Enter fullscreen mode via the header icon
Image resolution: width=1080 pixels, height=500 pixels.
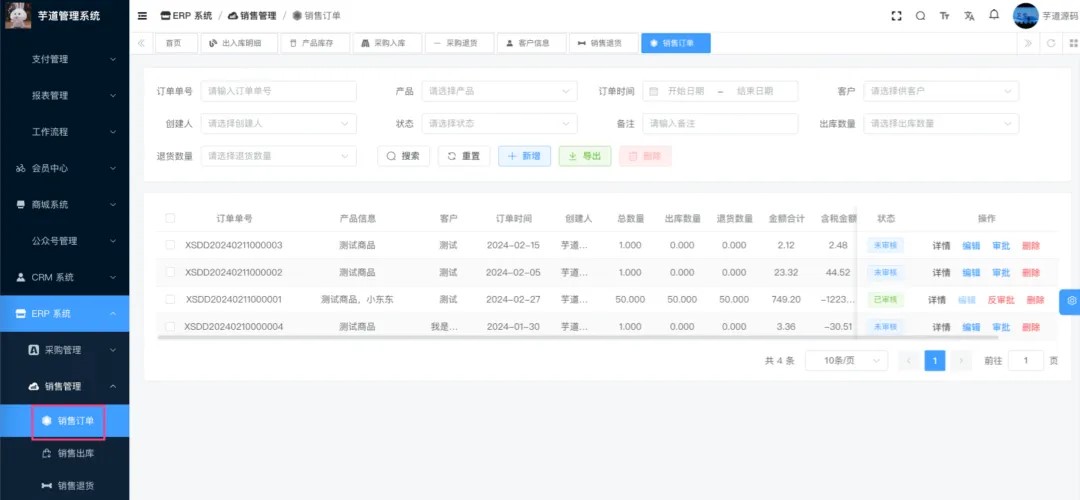tap(896, 16)
